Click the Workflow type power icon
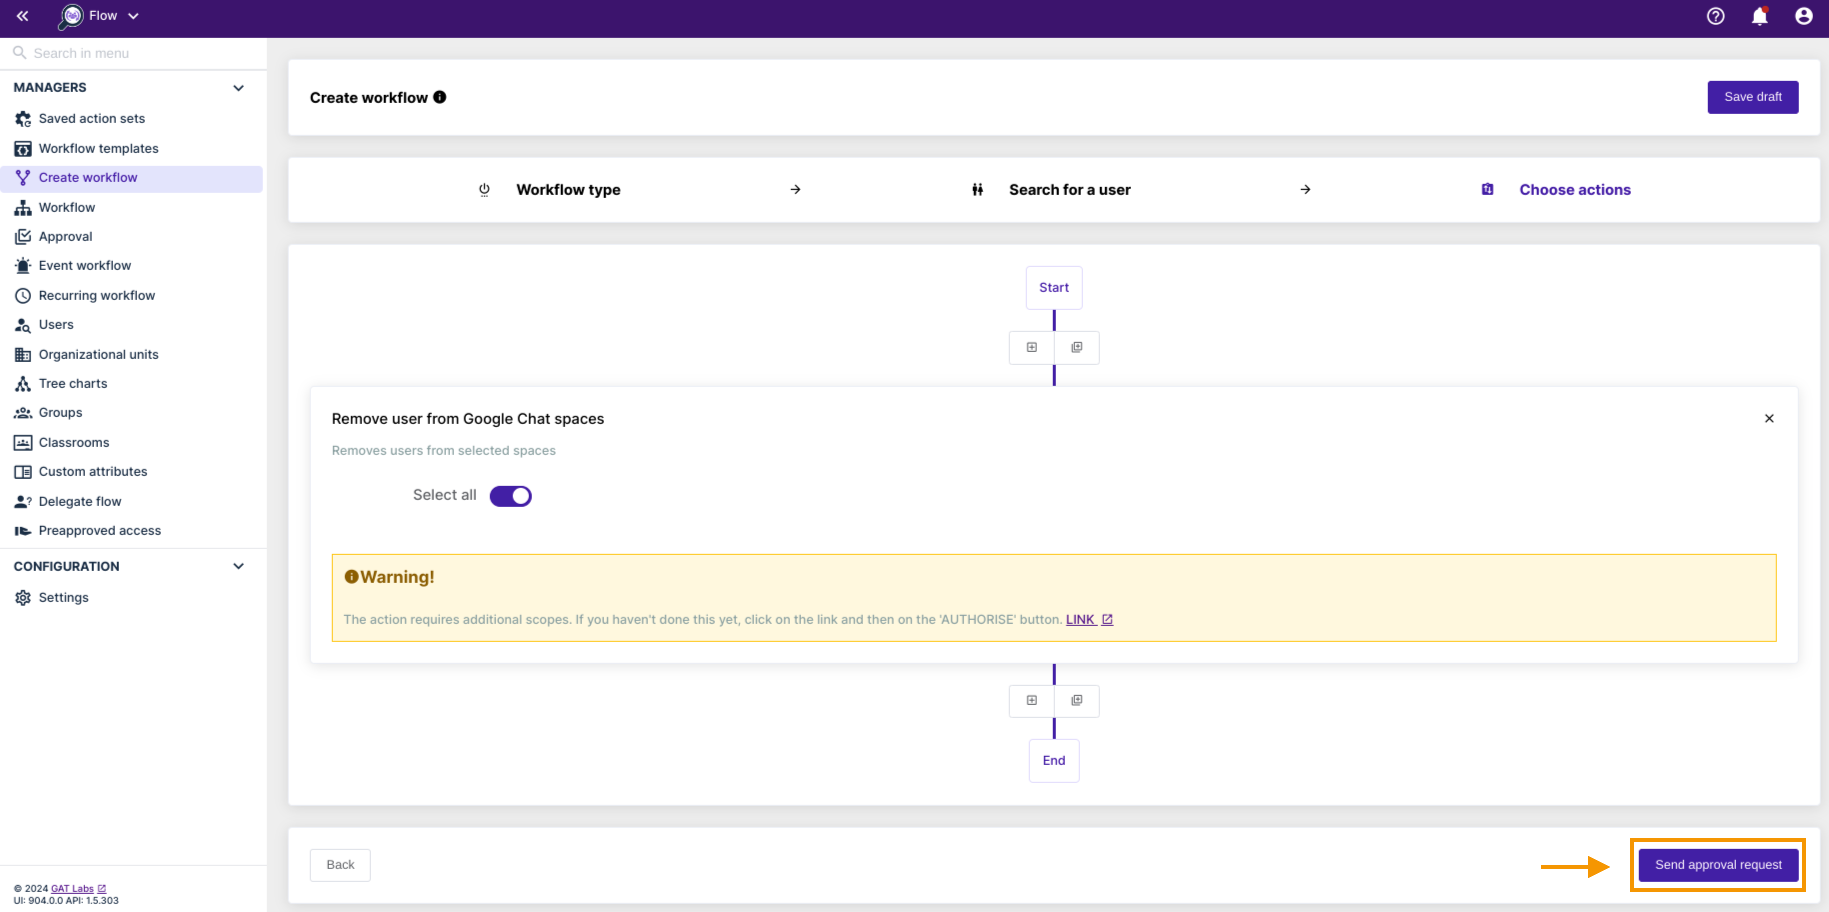 point(484,190)
